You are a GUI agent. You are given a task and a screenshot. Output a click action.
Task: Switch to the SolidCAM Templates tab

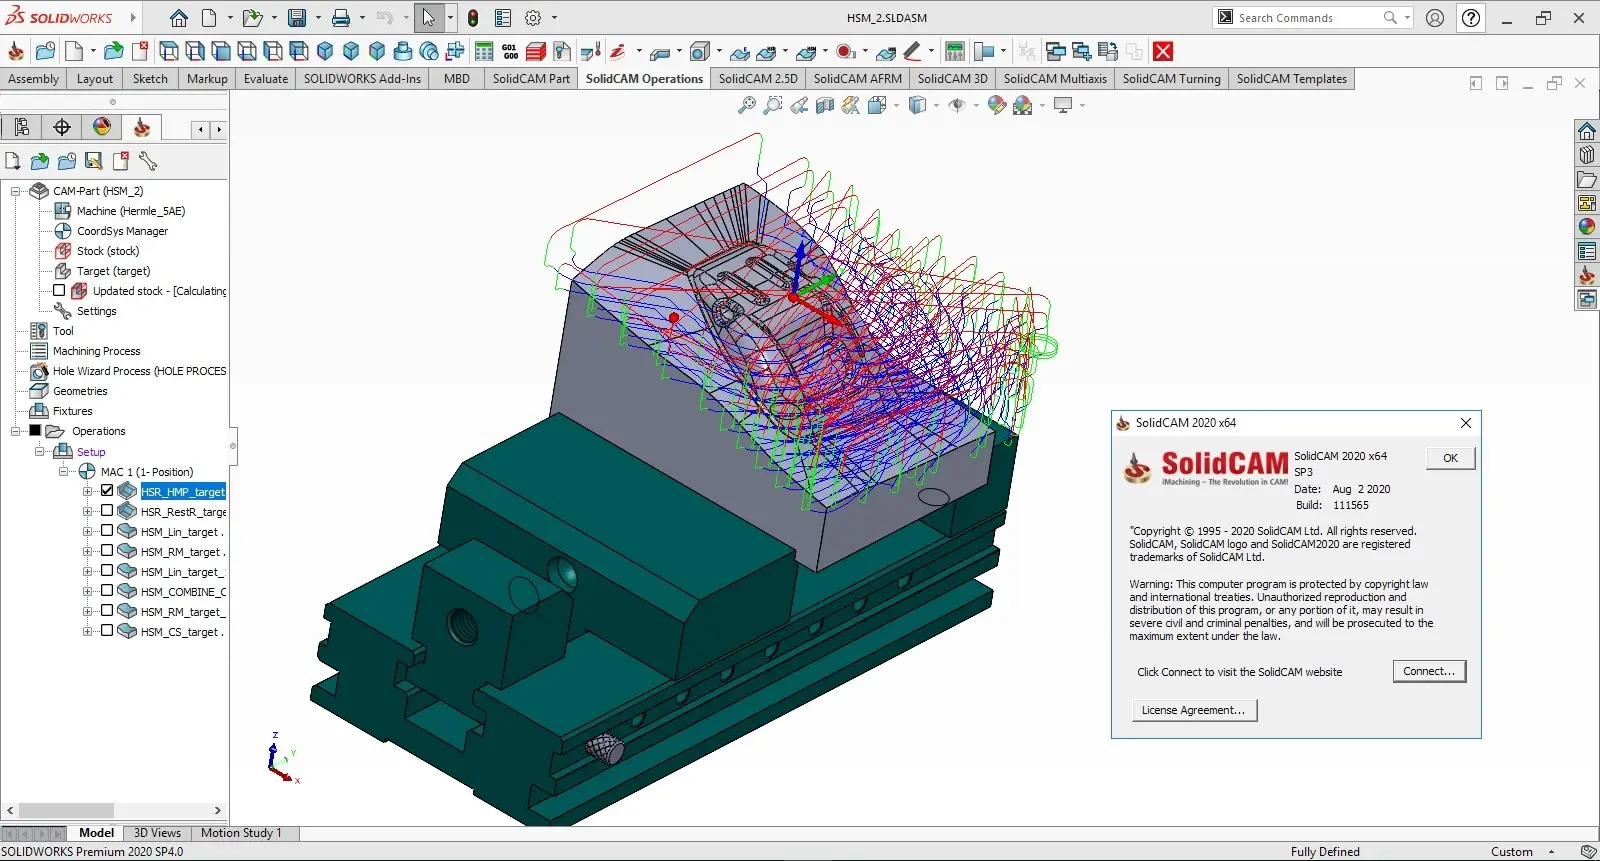click(1291, 79)
